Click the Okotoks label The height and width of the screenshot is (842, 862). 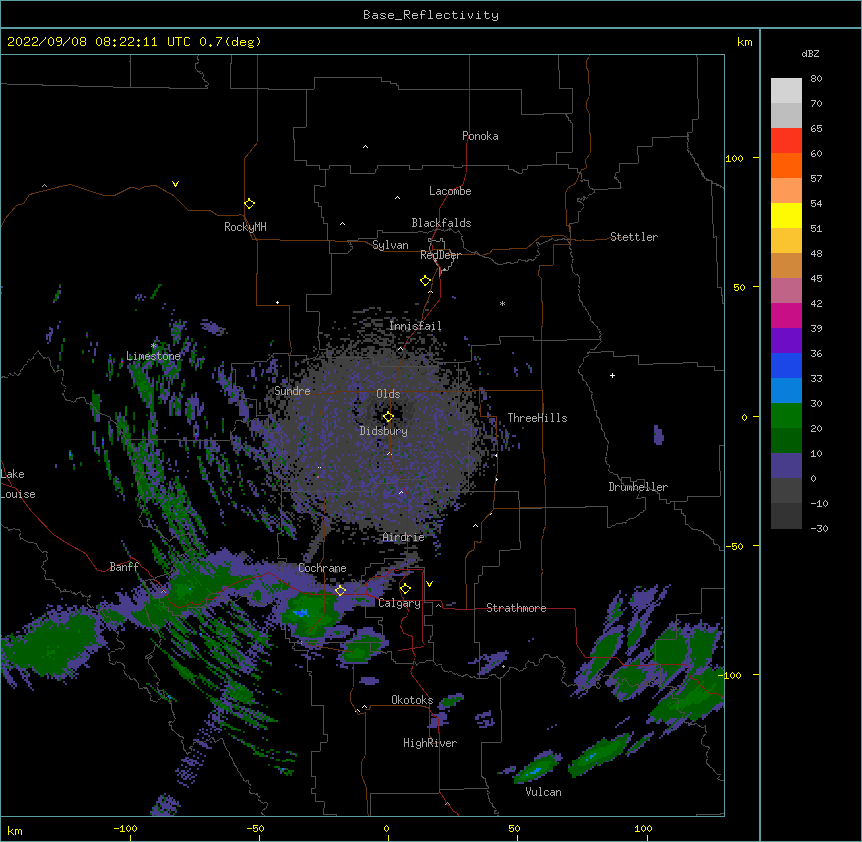pos(412,700)
